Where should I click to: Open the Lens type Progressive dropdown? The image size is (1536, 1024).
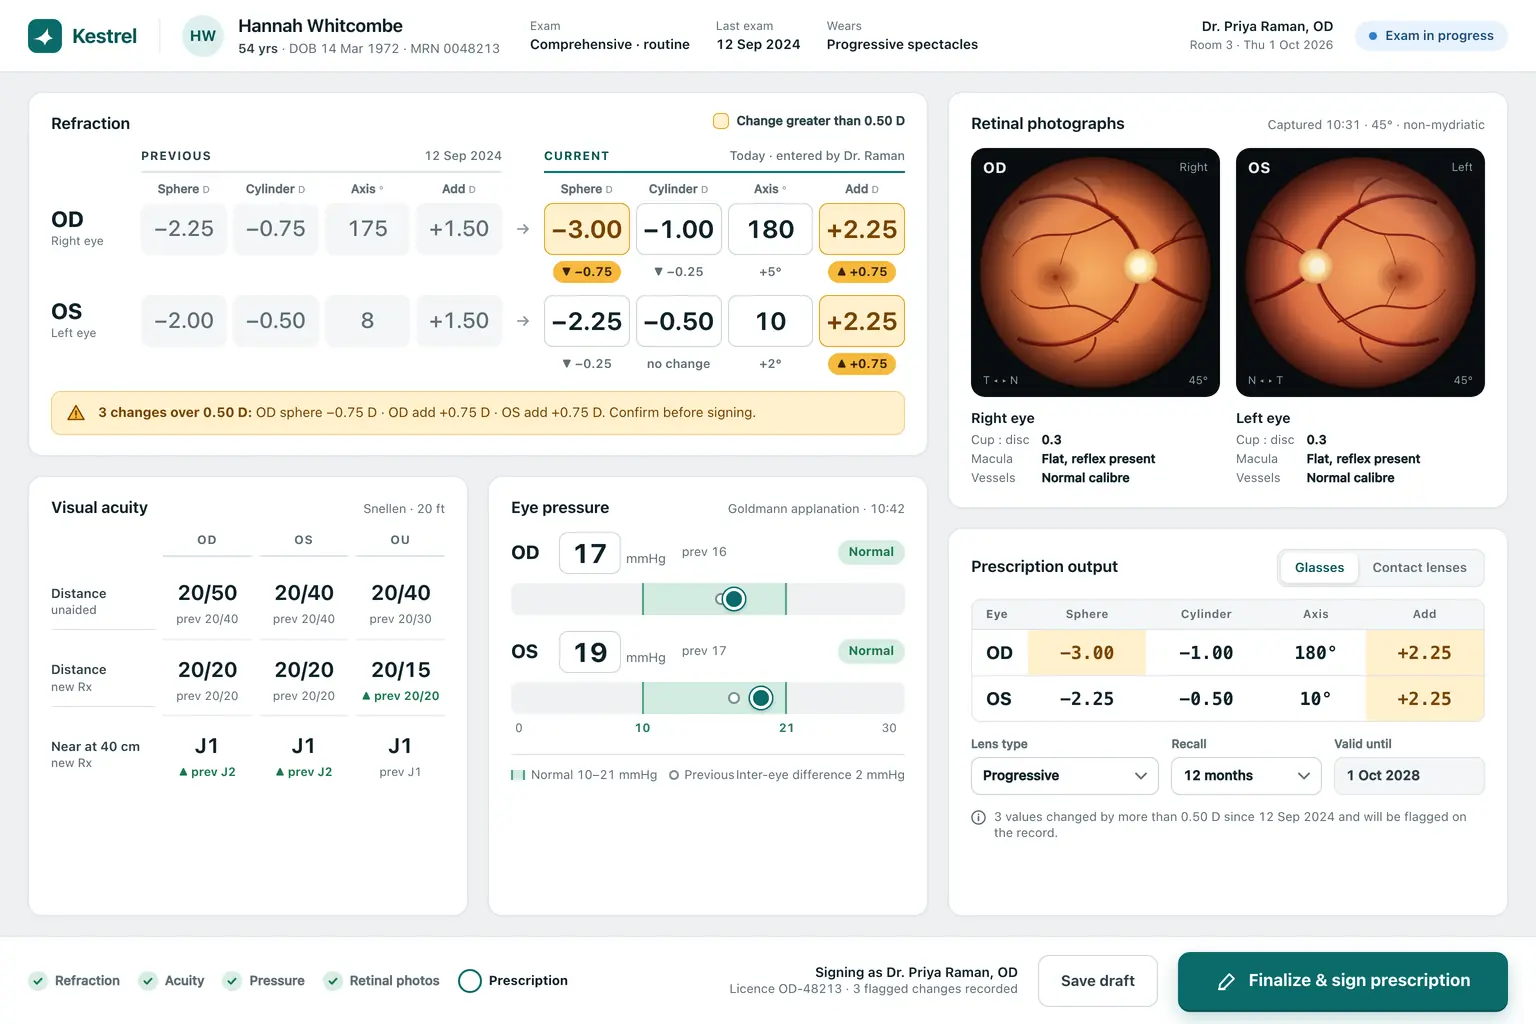point(1064,776)
